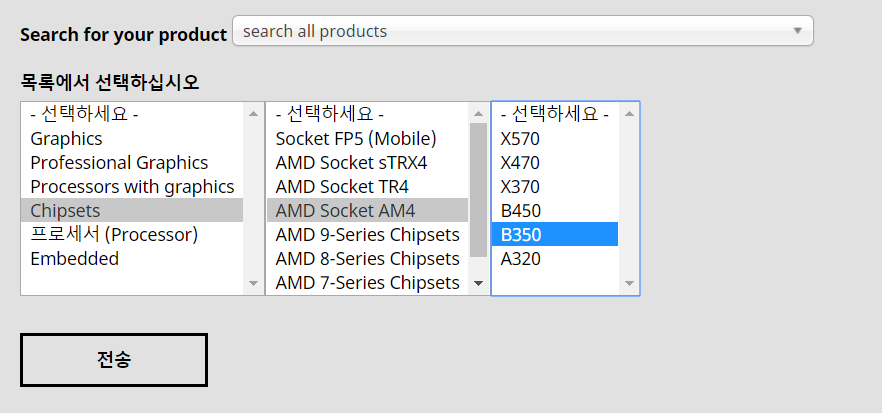This screenshot has height=413, width=882.
Task: Choose AMD 8-Series Chipsets
Action: pyautogui.click(x=367, y=258)
